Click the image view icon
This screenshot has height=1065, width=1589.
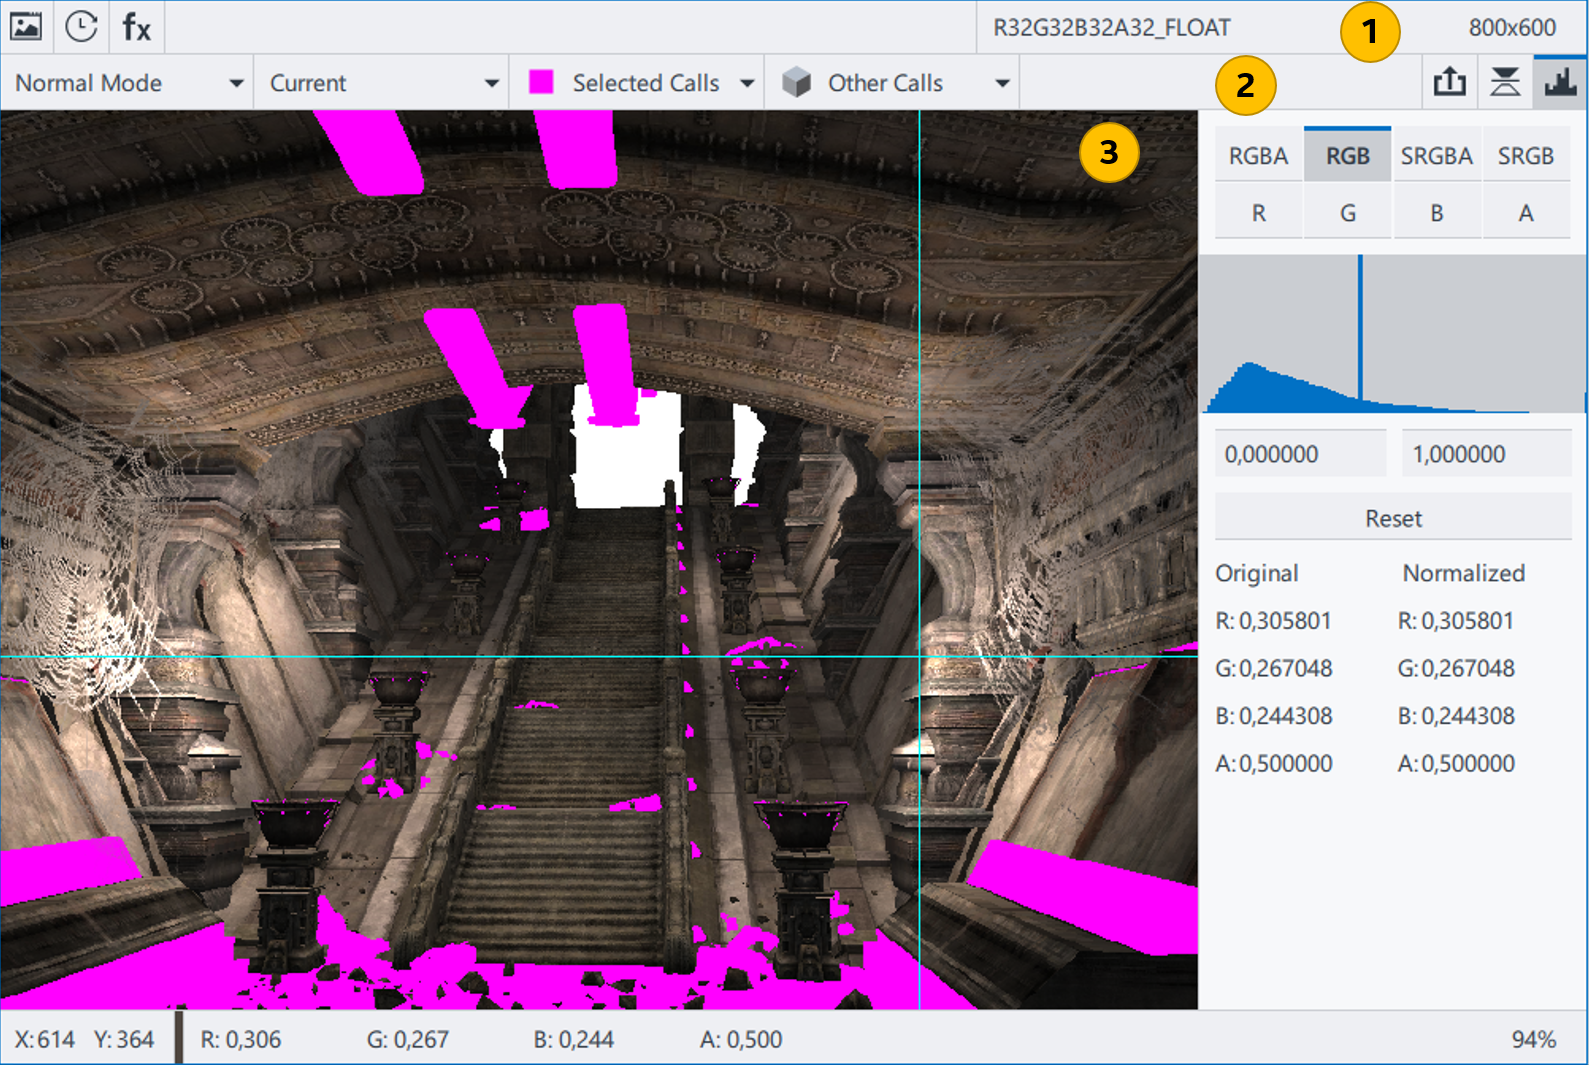click(x=26, y=26)
